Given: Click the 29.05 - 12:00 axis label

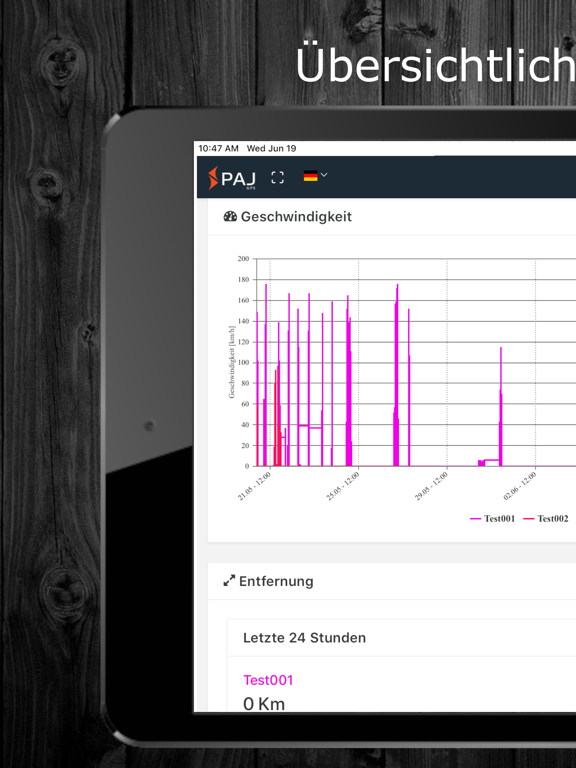Looking at the screenshot, I should (x=432, y=486).
